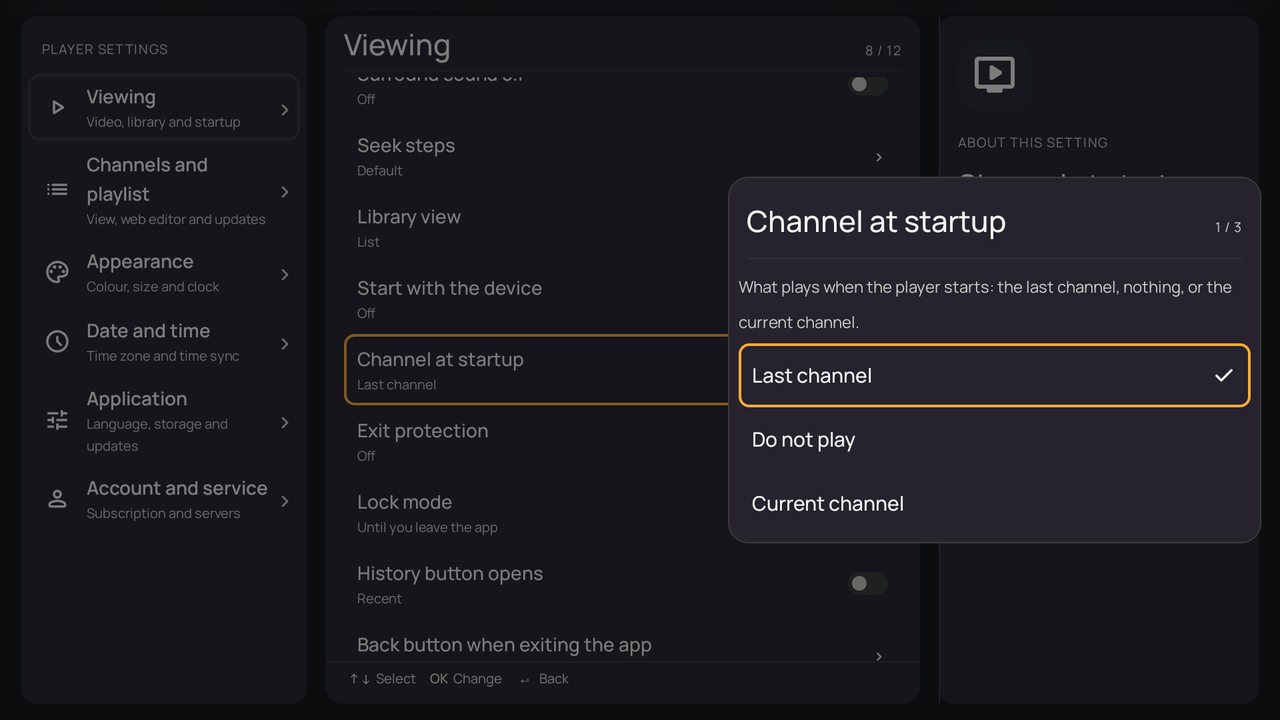Screen dimensions: 1280x720
Task: Open the Exit protection setting
Action: tap(622, 442)
